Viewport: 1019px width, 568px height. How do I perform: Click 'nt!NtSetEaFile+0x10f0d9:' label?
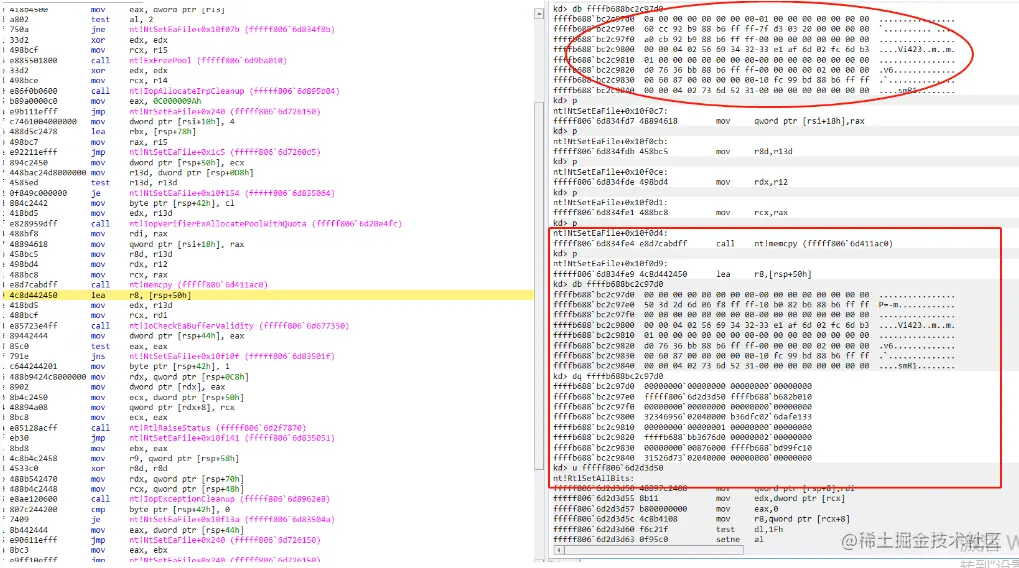tap(610, 264)
